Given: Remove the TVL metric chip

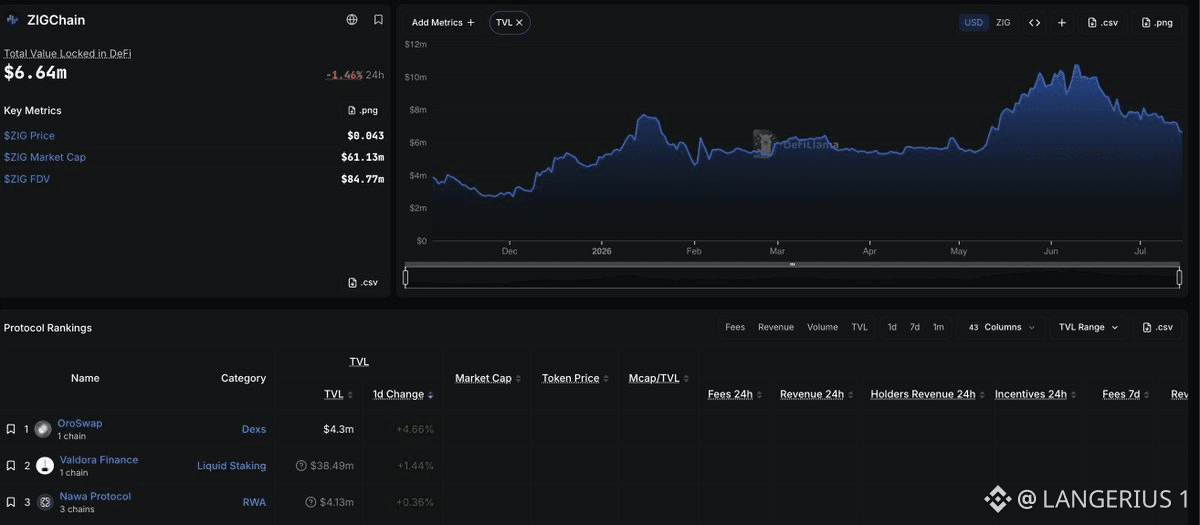Looking at the screenshot, I should tap(519, 22).
